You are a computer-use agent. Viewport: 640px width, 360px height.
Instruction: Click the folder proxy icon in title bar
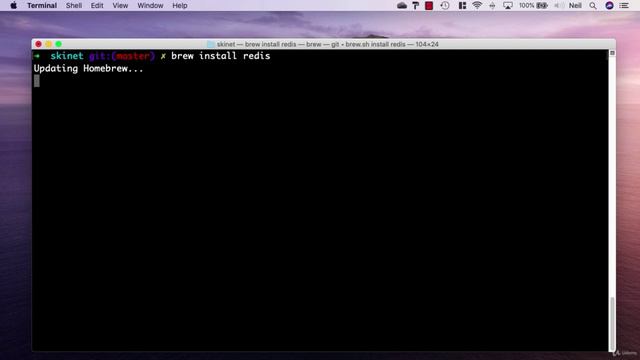pyautogui.click(x=211, y=44)
